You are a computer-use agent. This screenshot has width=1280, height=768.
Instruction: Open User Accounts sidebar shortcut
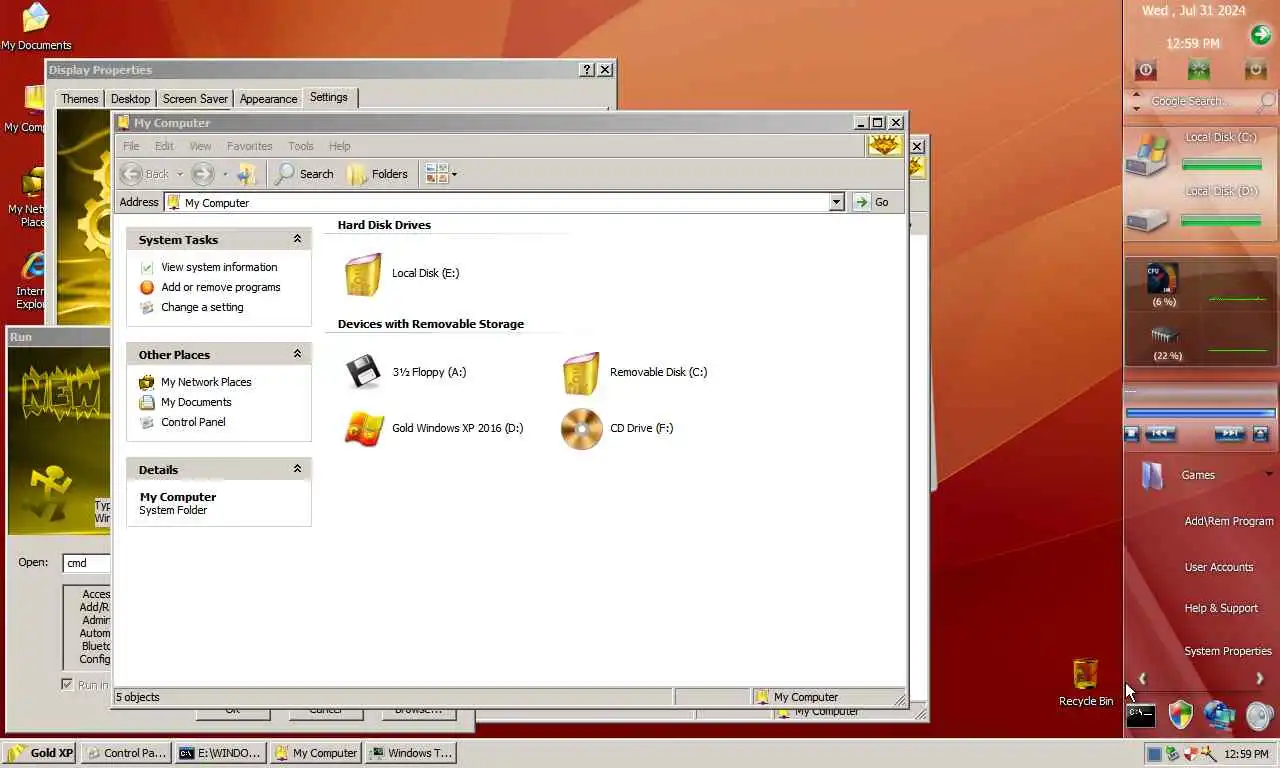point(1219,567)
